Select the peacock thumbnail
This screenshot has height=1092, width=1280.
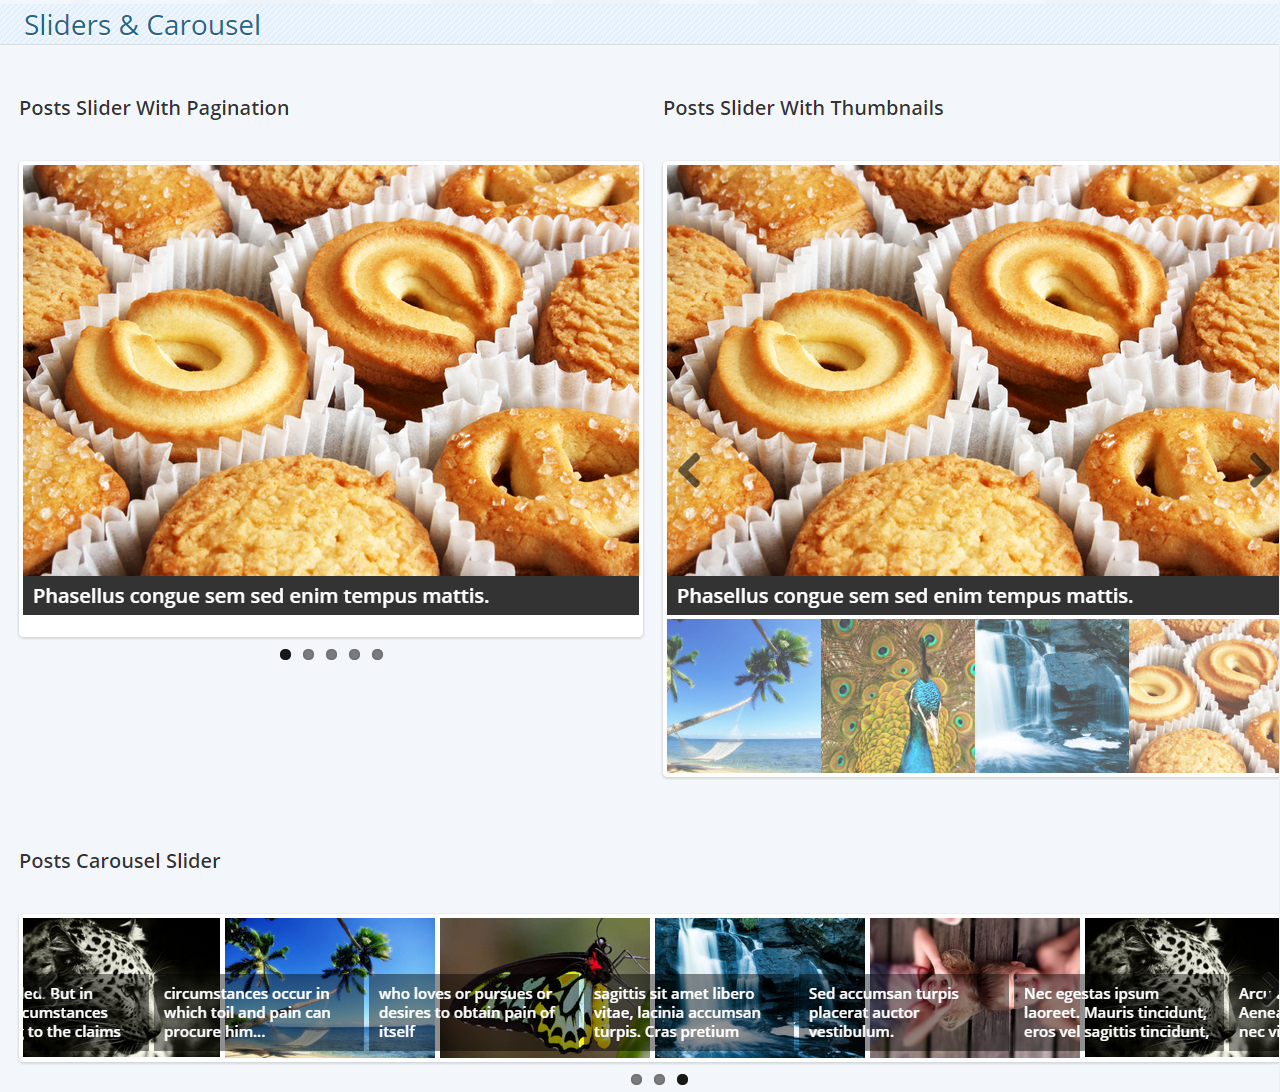point(897,696)
